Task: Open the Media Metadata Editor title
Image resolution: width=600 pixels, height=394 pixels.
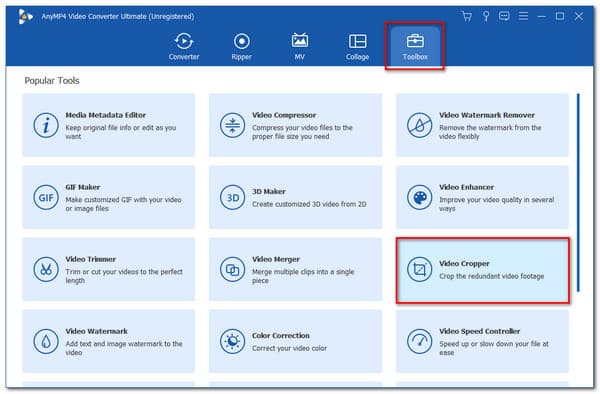Action: point(106,115)
